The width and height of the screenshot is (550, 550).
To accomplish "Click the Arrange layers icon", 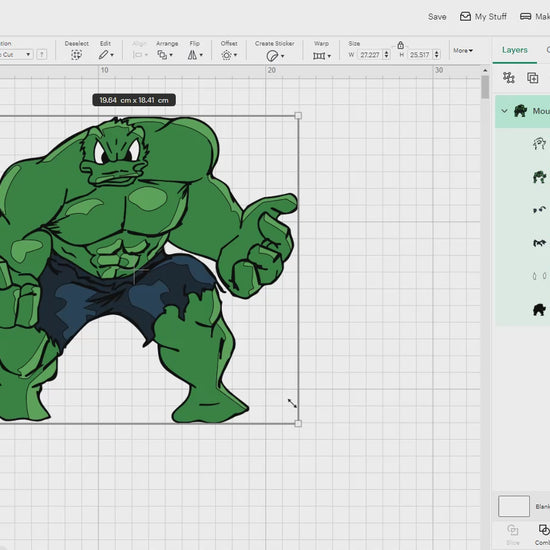I will click(162, 55).
